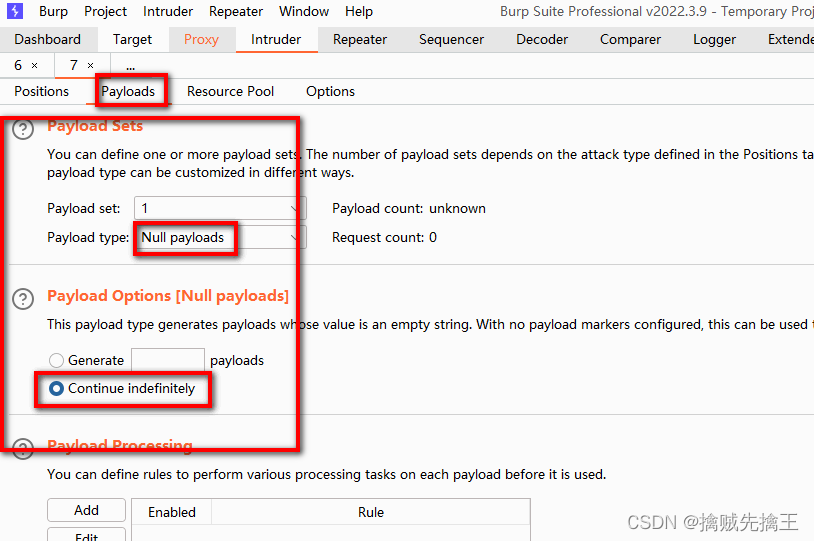Click the Burp Suite lightning logo icon

click(15, 10)
